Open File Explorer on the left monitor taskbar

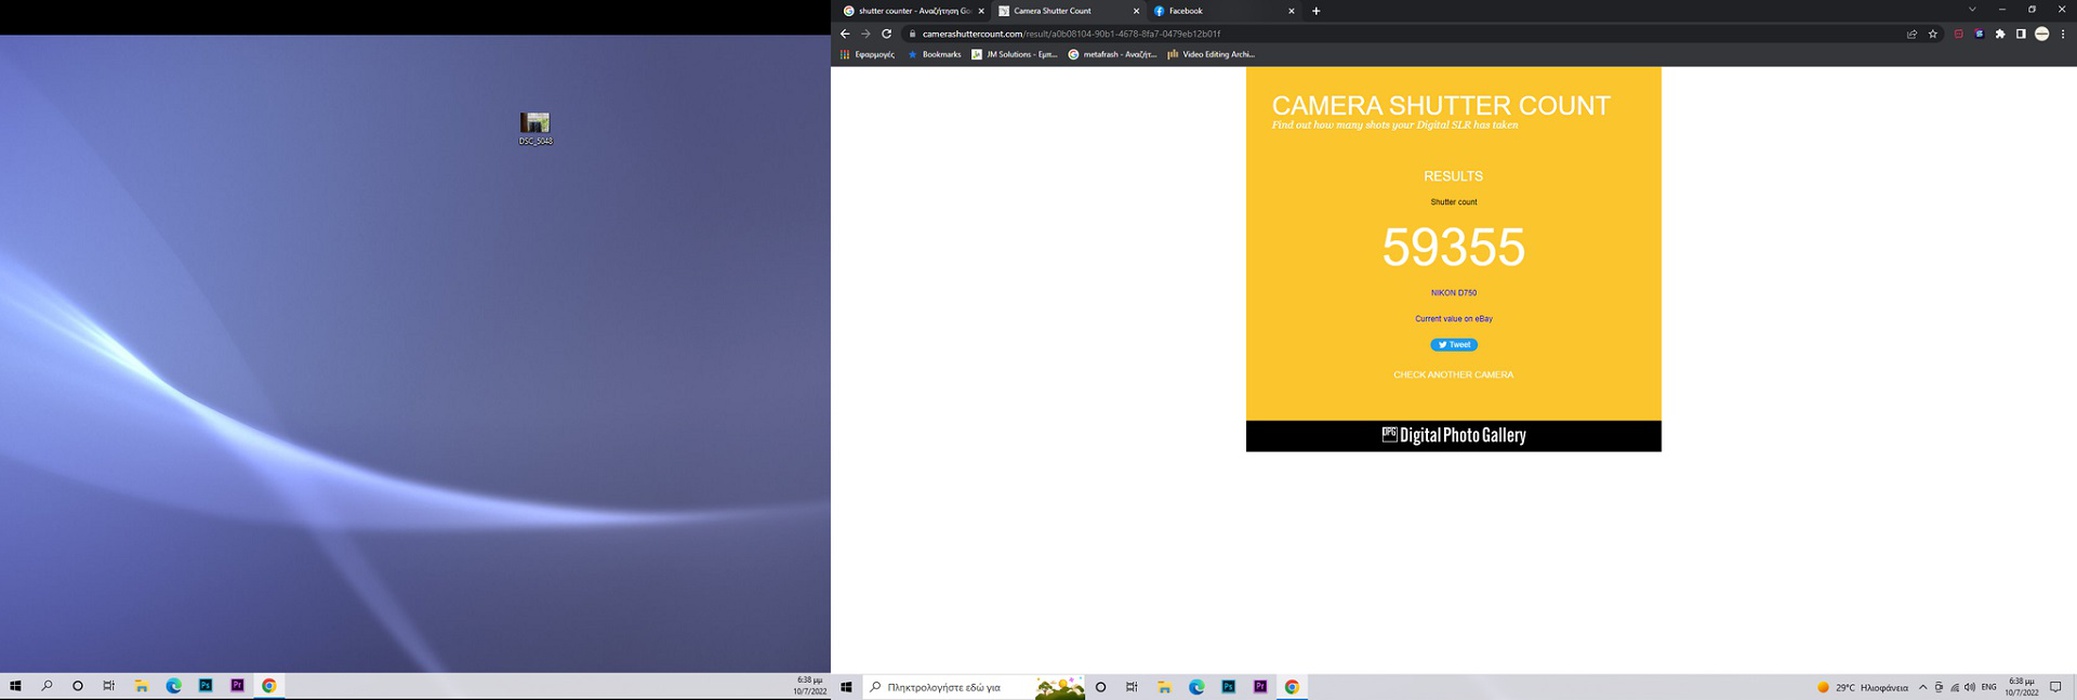point(141,686)
